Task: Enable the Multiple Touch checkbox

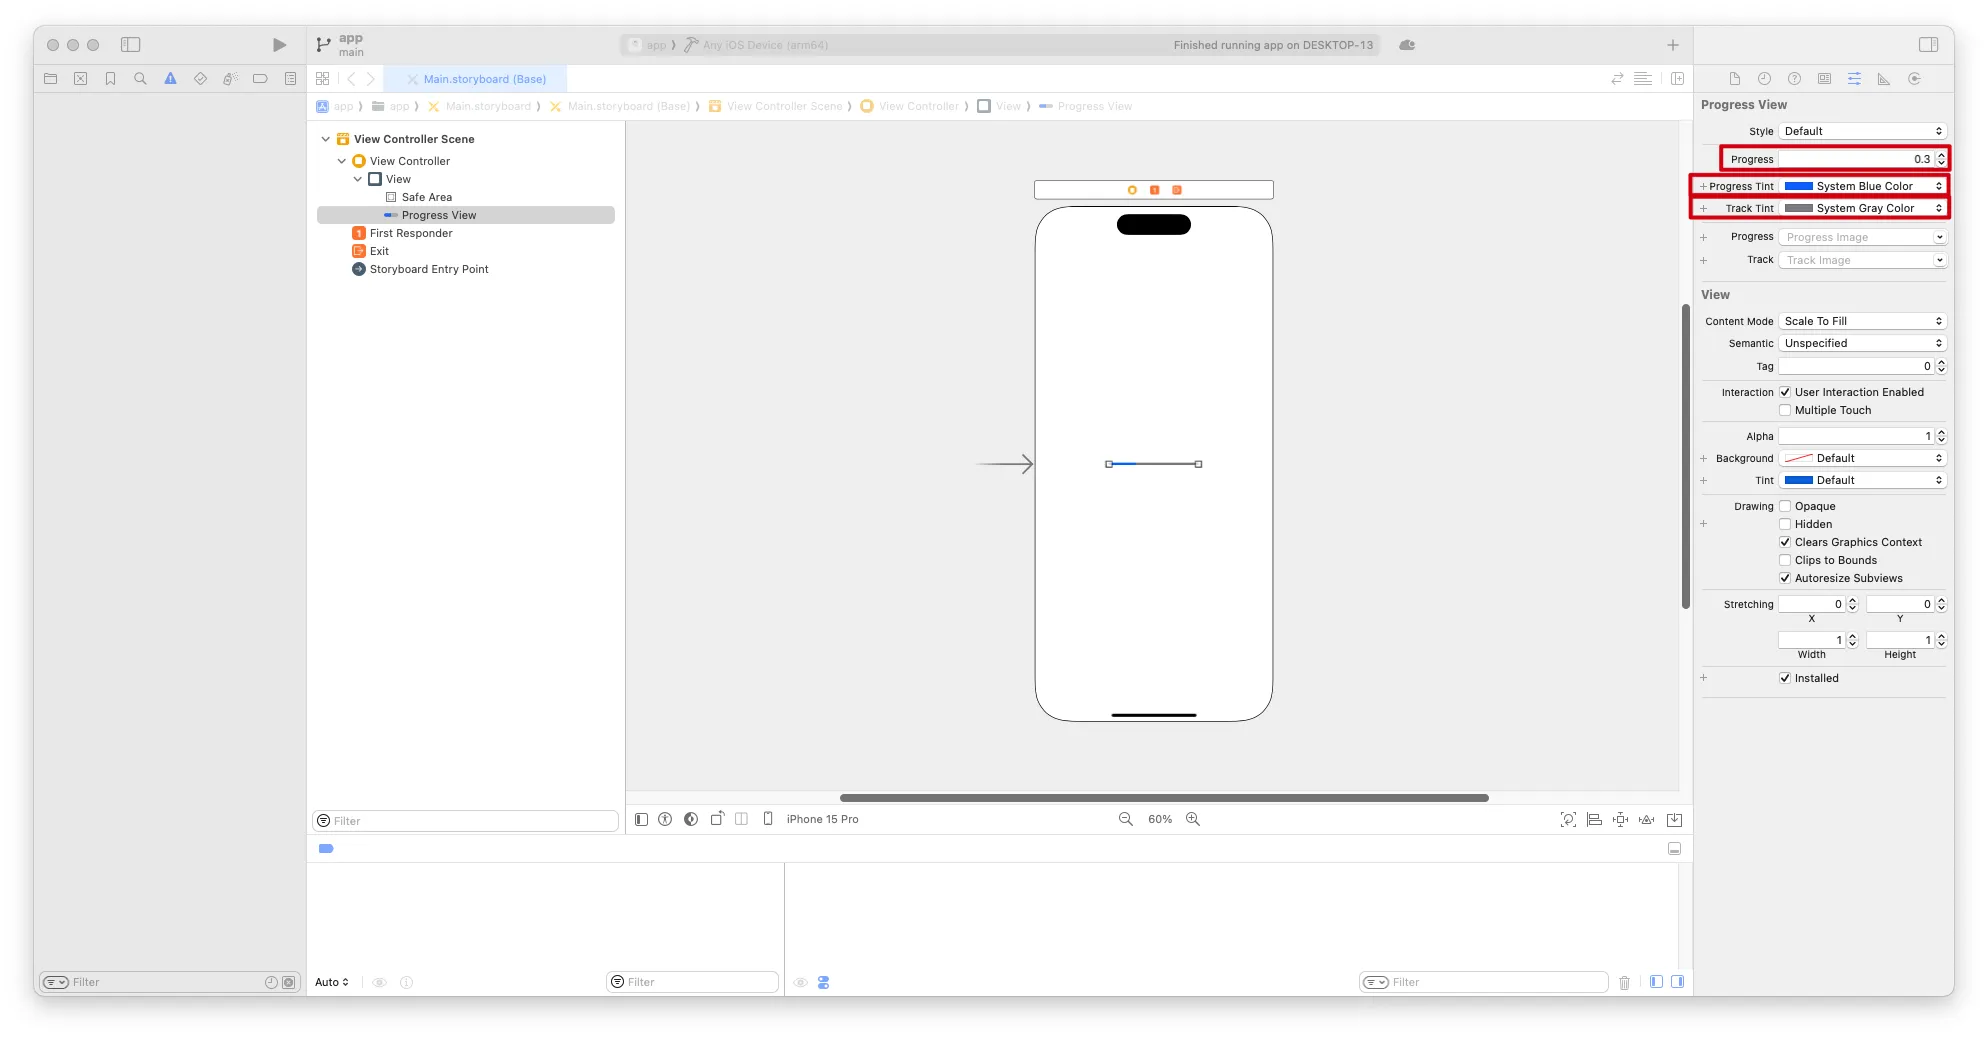Action: [x=1785, y=410]
